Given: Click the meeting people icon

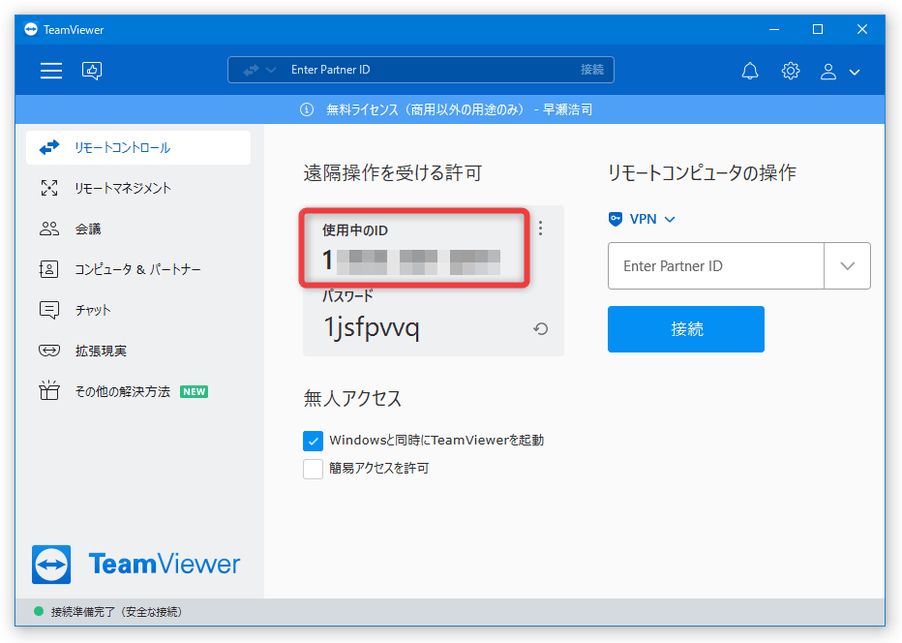Looking at the screenshot, I should (x=49, y=229).
